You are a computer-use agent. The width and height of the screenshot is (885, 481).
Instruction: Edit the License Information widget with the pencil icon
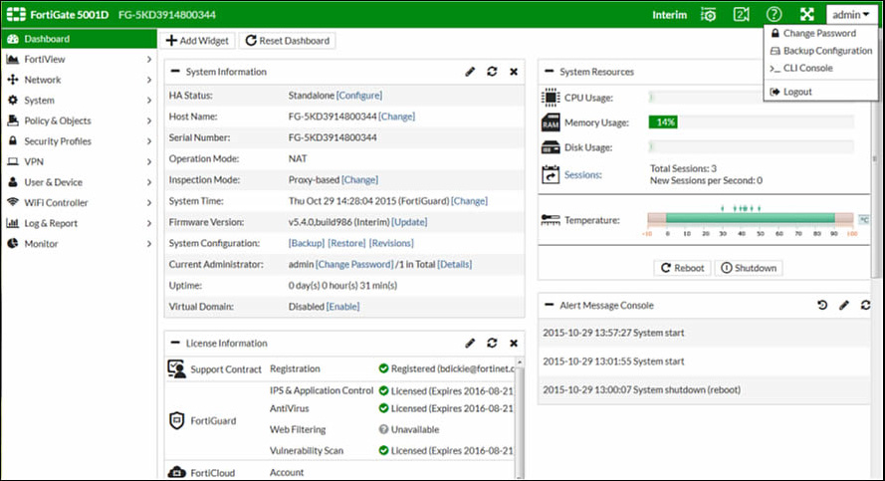(470, 343)
